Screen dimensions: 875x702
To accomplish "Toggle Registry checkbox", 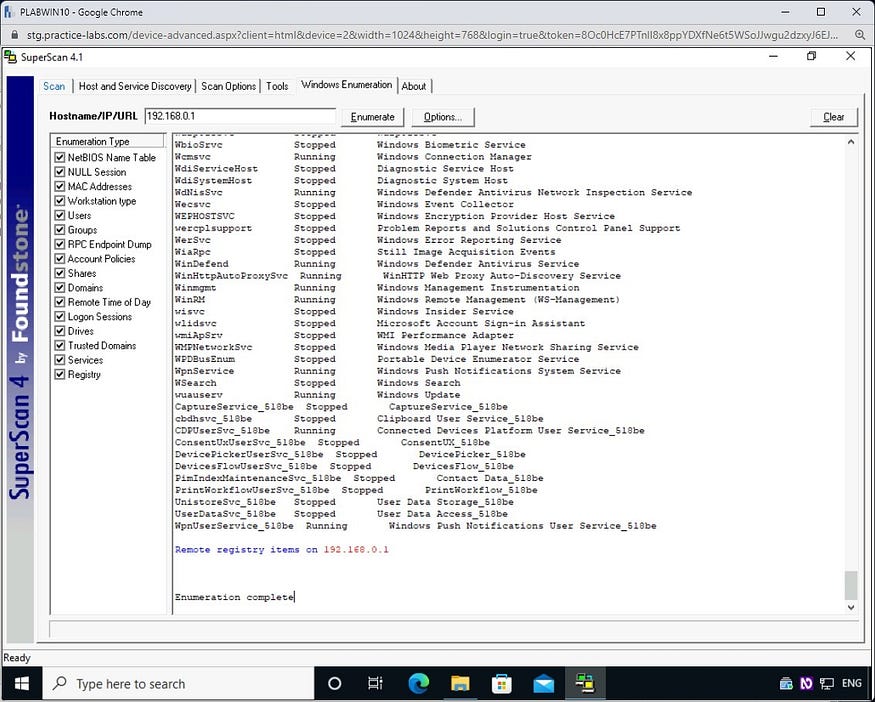I will [x=60, y=374].
